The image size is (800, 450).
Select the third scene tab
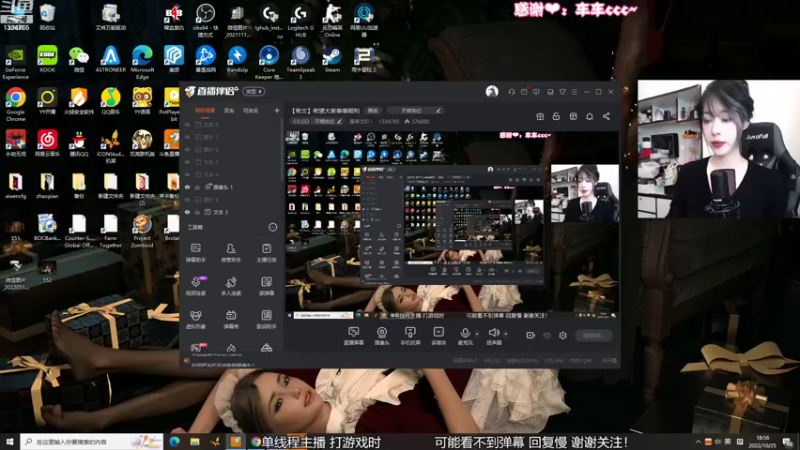(250, 110)
